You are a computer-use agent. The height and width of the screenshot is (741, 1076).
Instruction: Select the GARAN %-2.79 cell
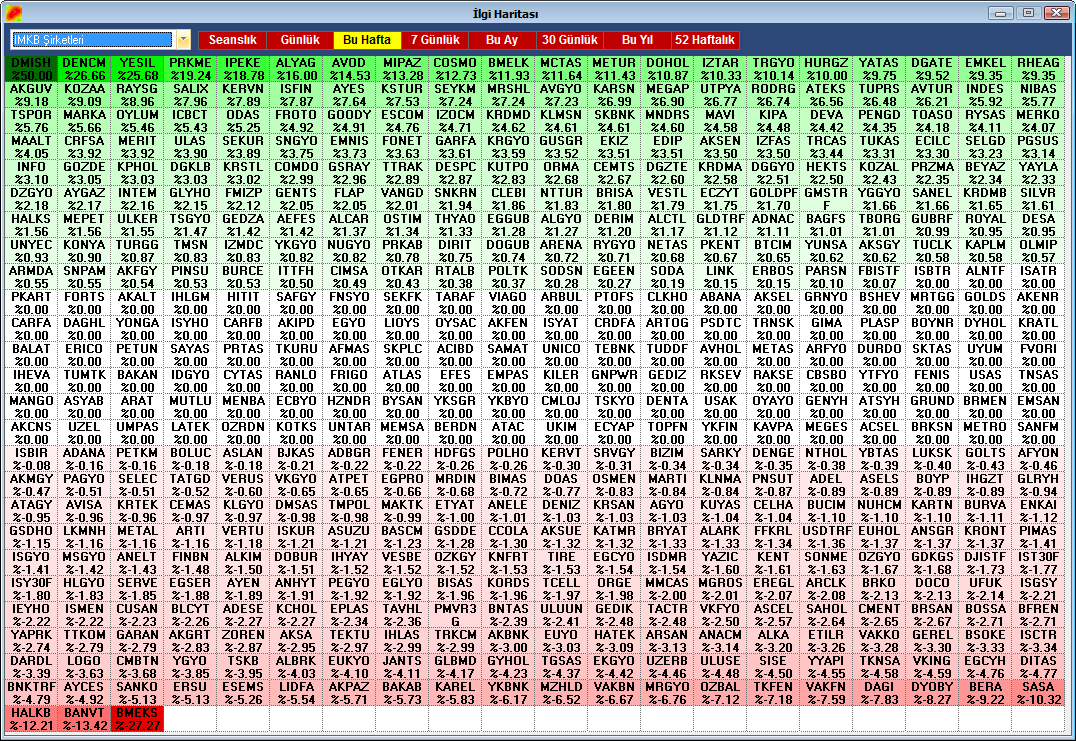coord(137,641)
